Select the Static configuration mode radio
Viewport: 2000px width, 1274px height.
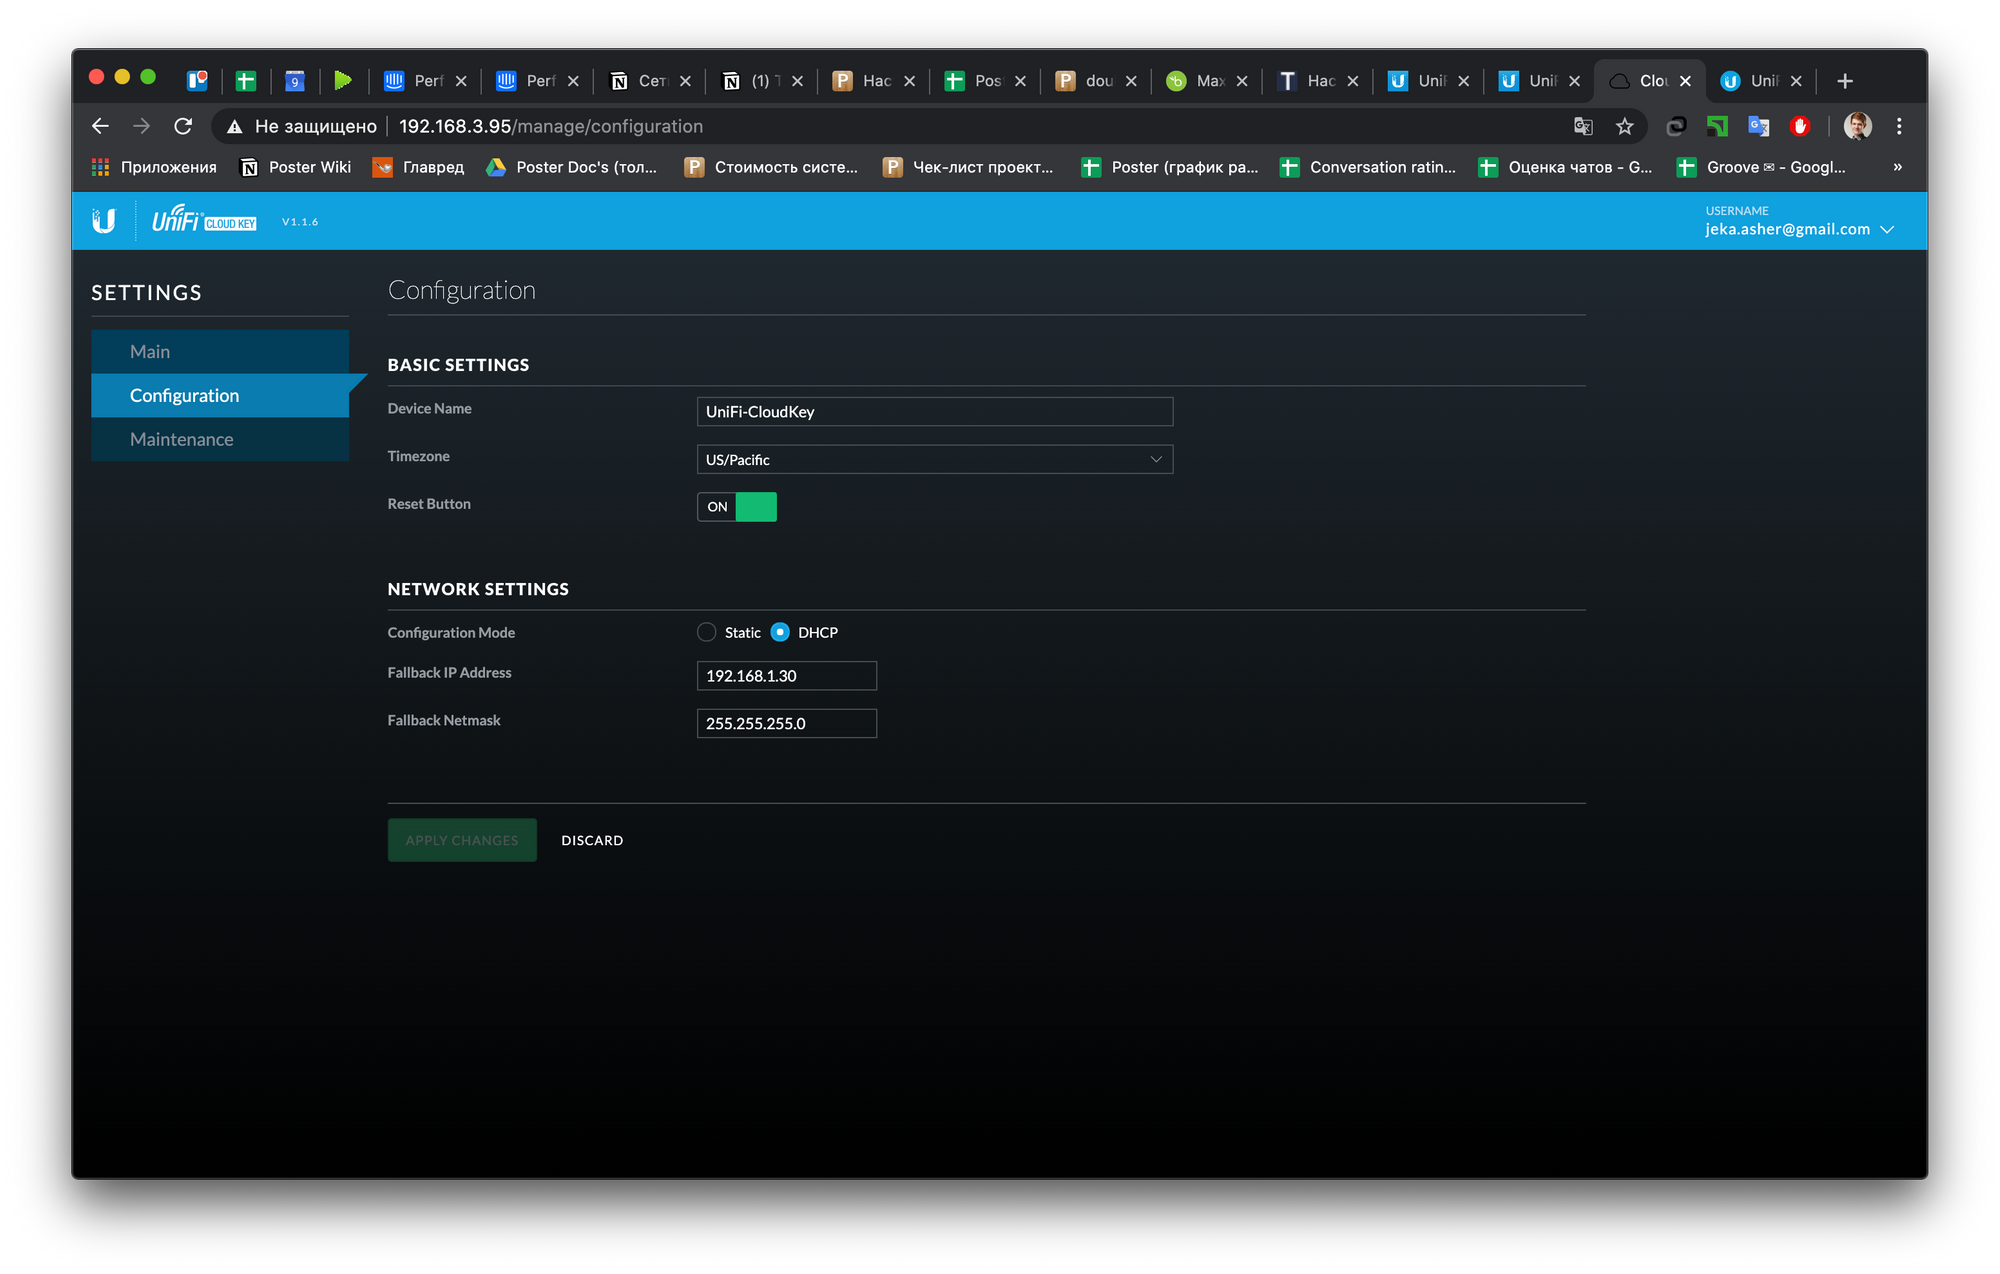(707, 632)
